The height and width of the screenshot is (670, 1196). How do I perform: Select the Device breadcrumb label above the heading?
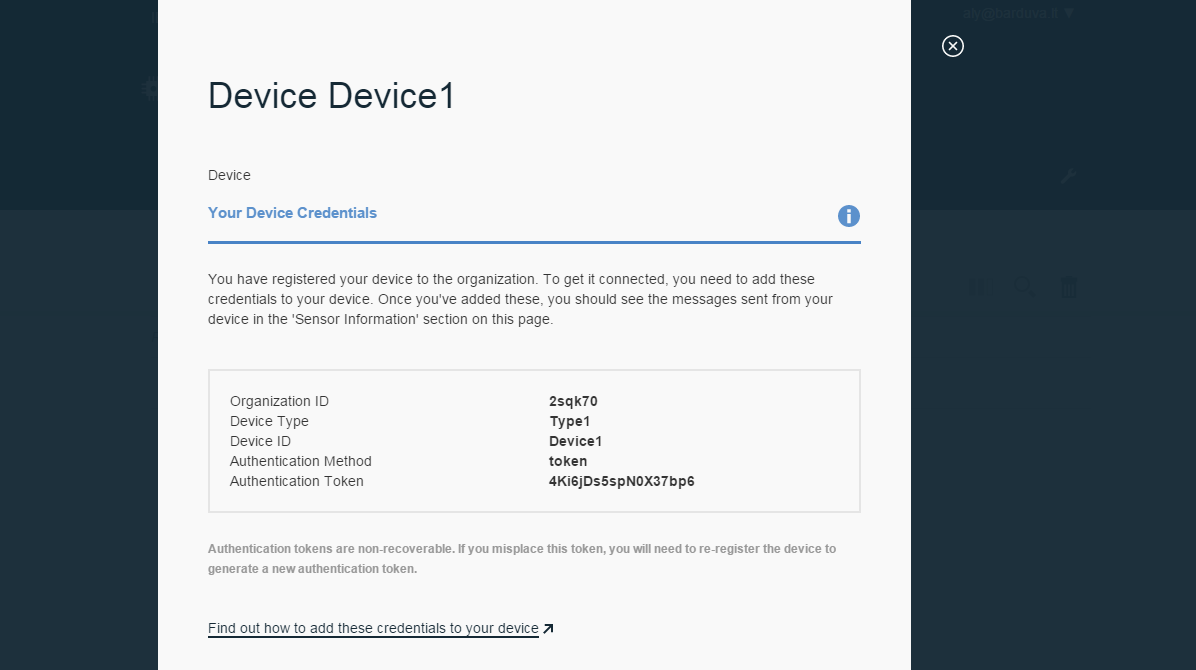[x=229, y=175]
